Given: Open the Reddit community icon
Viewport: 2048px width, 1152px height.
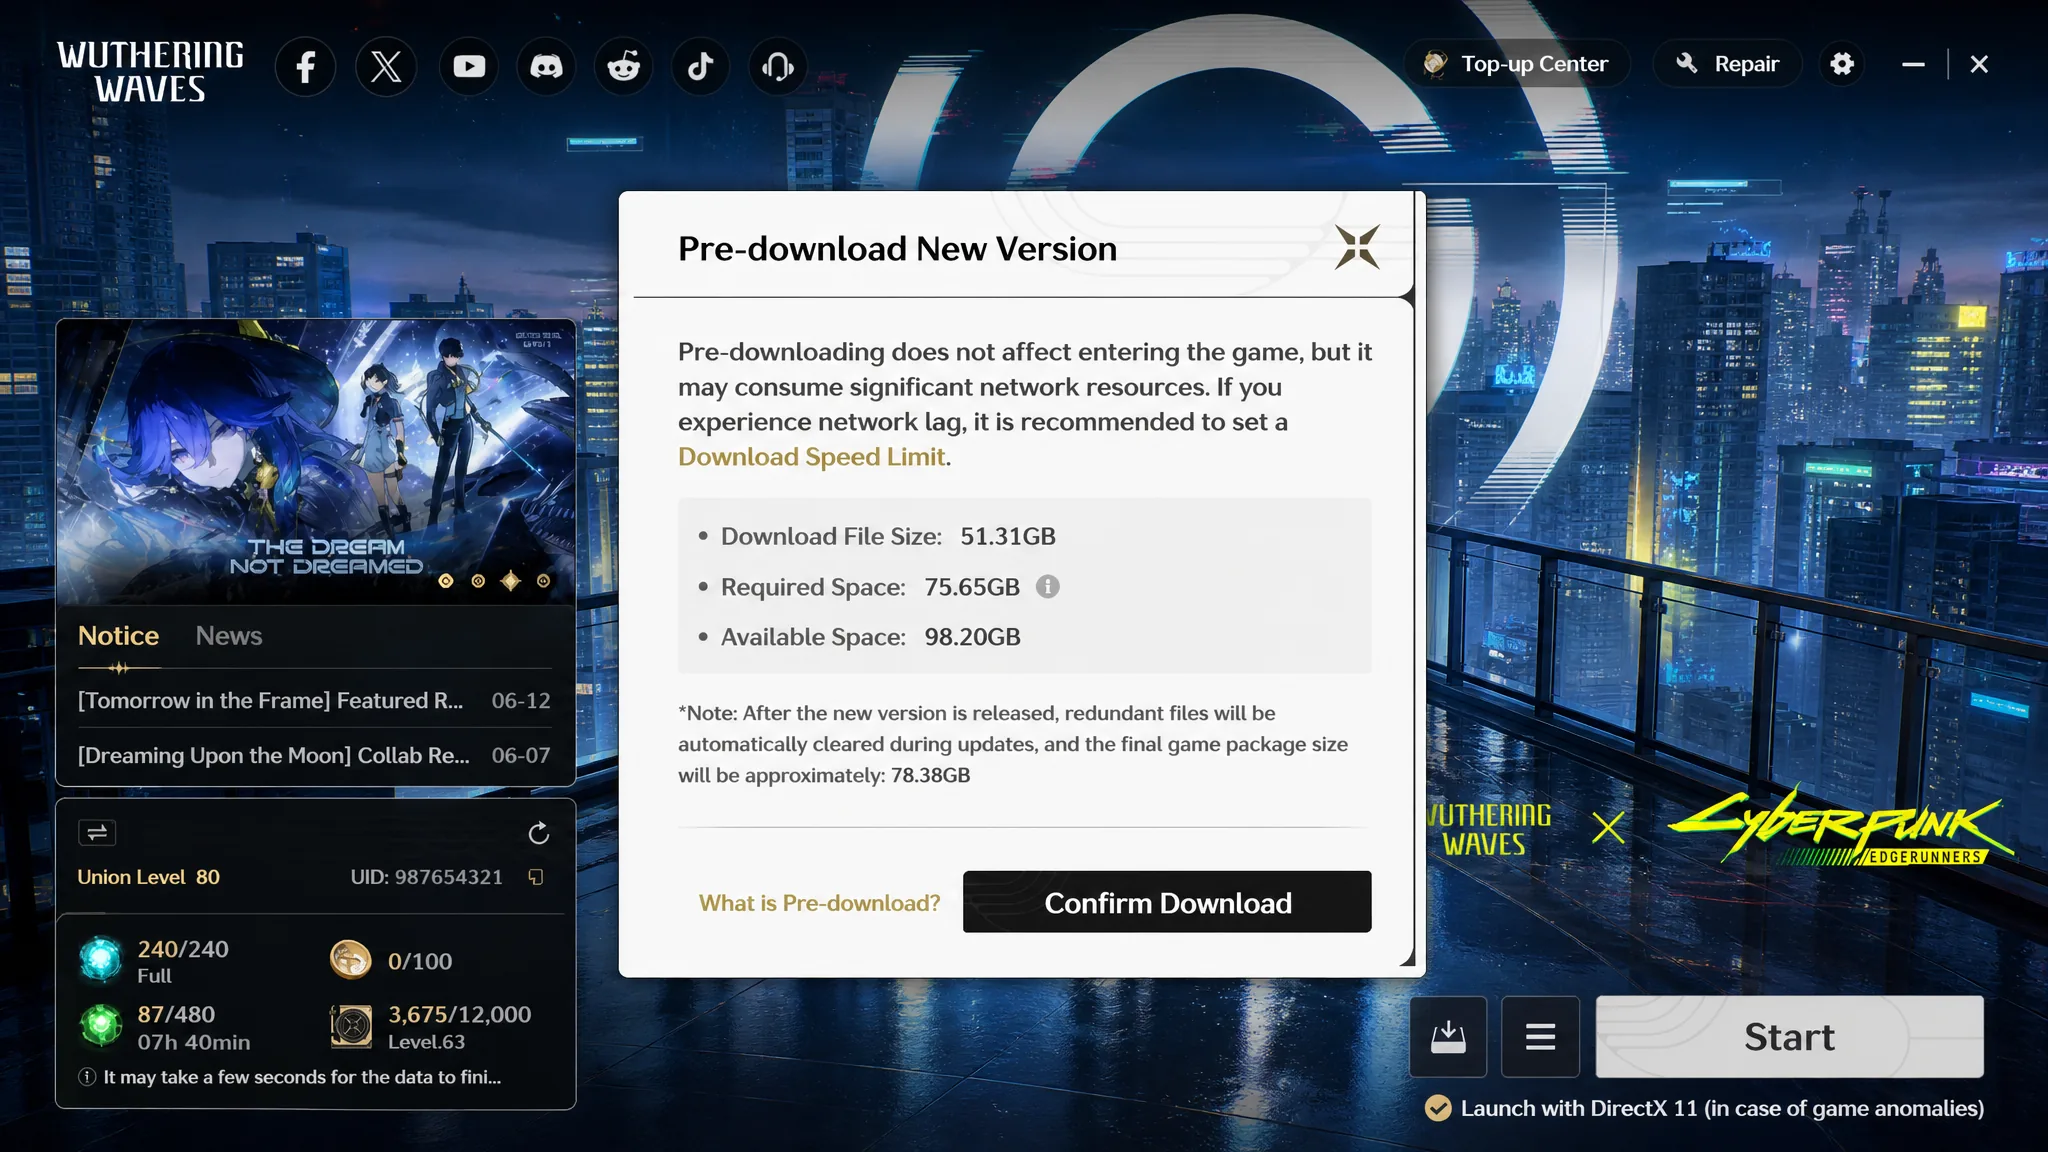Looking at the screenshot, I should tap(624, 67).
